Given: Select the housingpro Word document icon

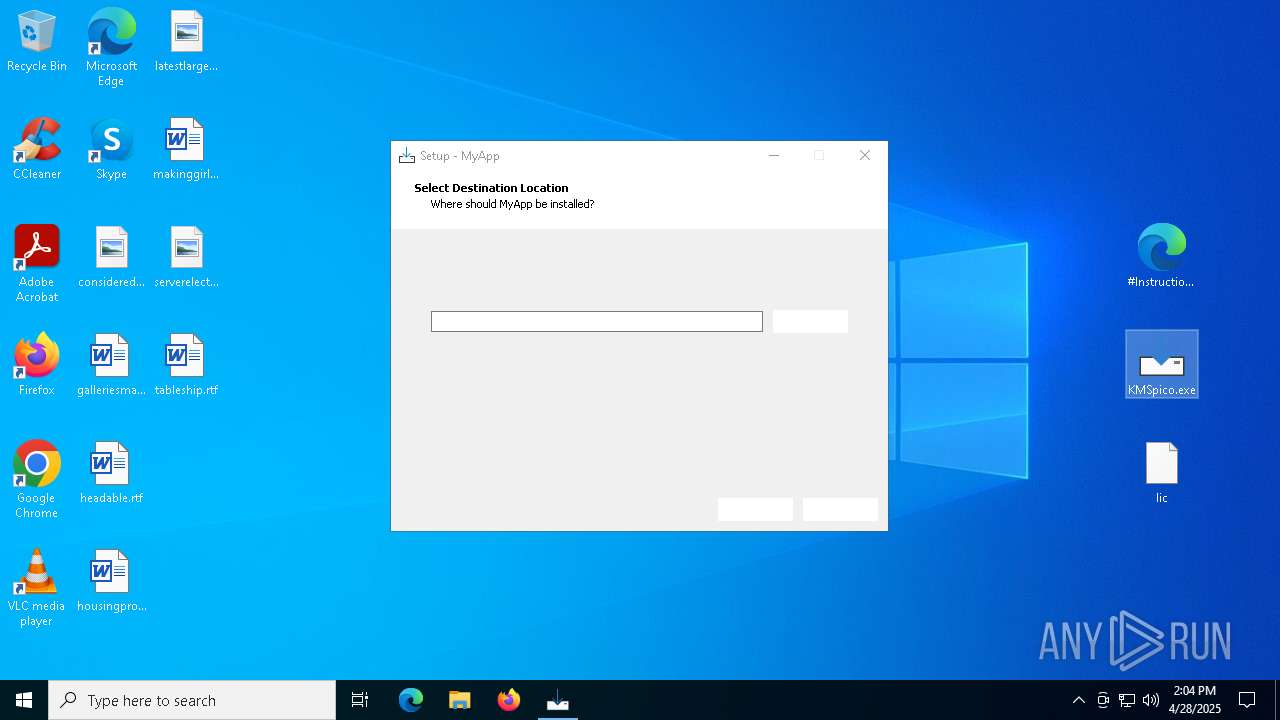Looking at the screenshot, I should pyautogui.click(x=111, y=582).
